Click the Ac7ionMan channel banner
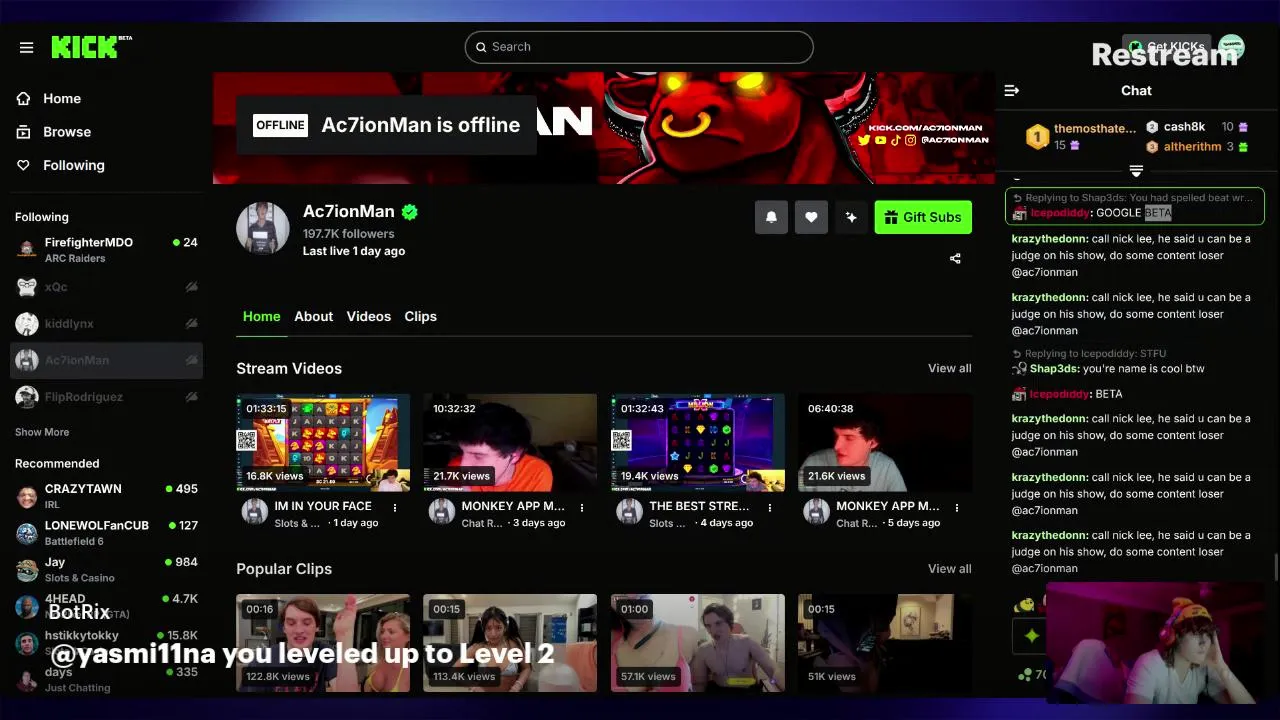This screenshot has width=1280, height=720. [604, 128]
